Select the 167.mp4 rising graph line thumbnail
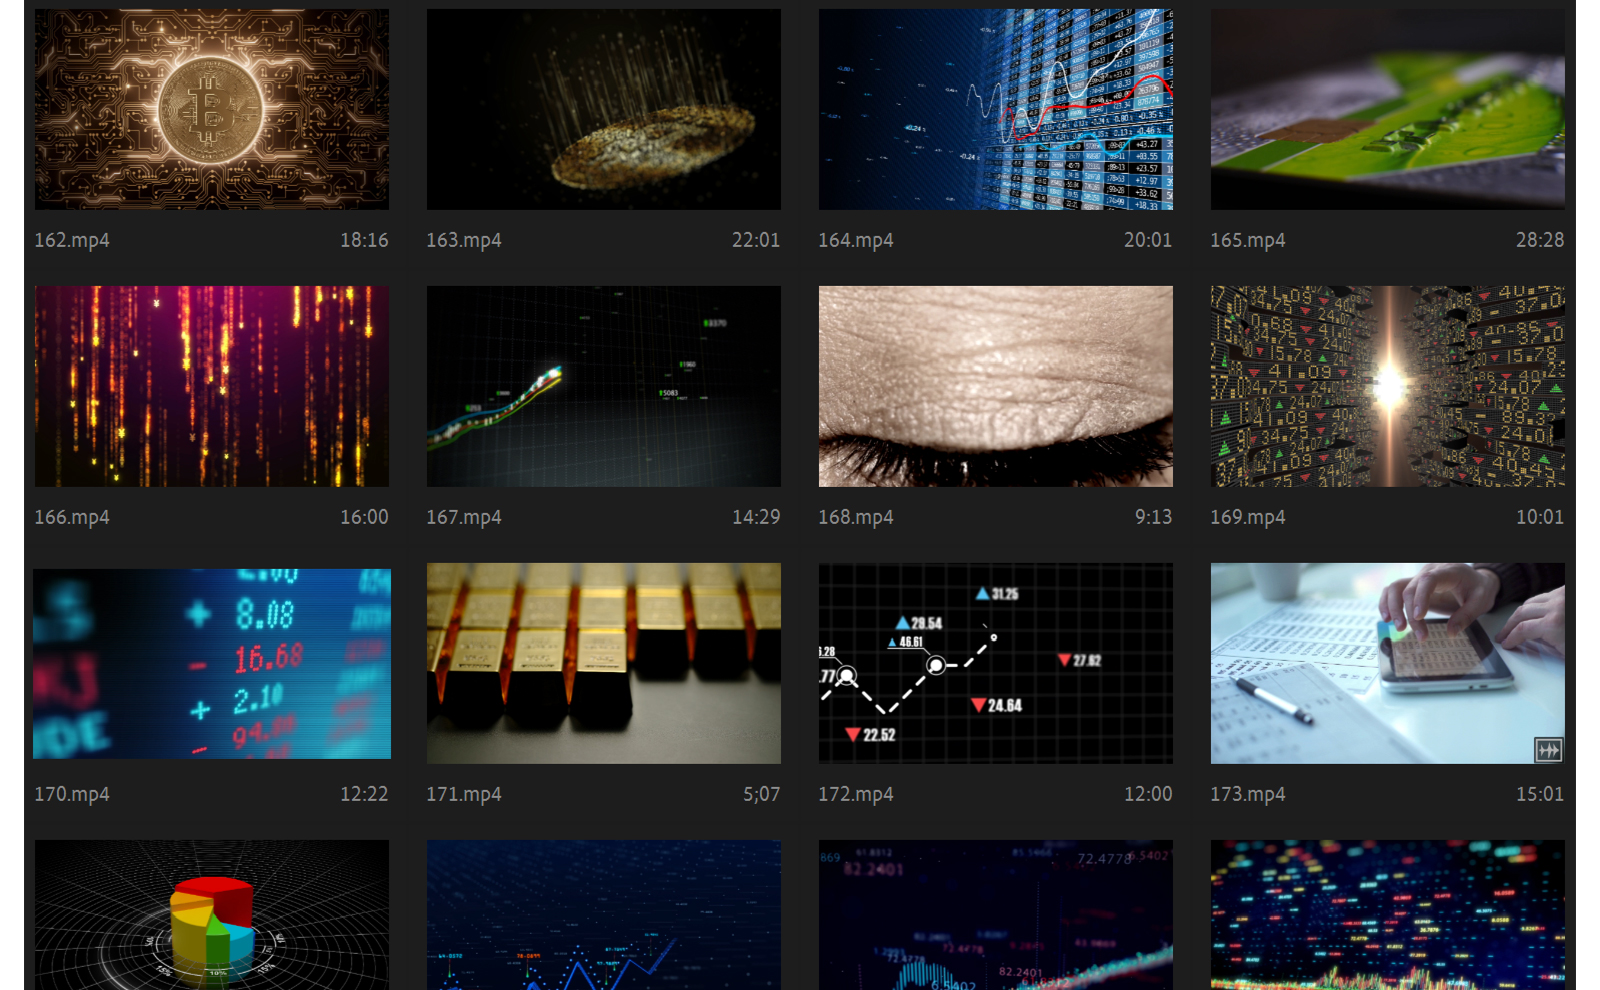Viewport: 1600px width, 990px height. pos(604,386)
